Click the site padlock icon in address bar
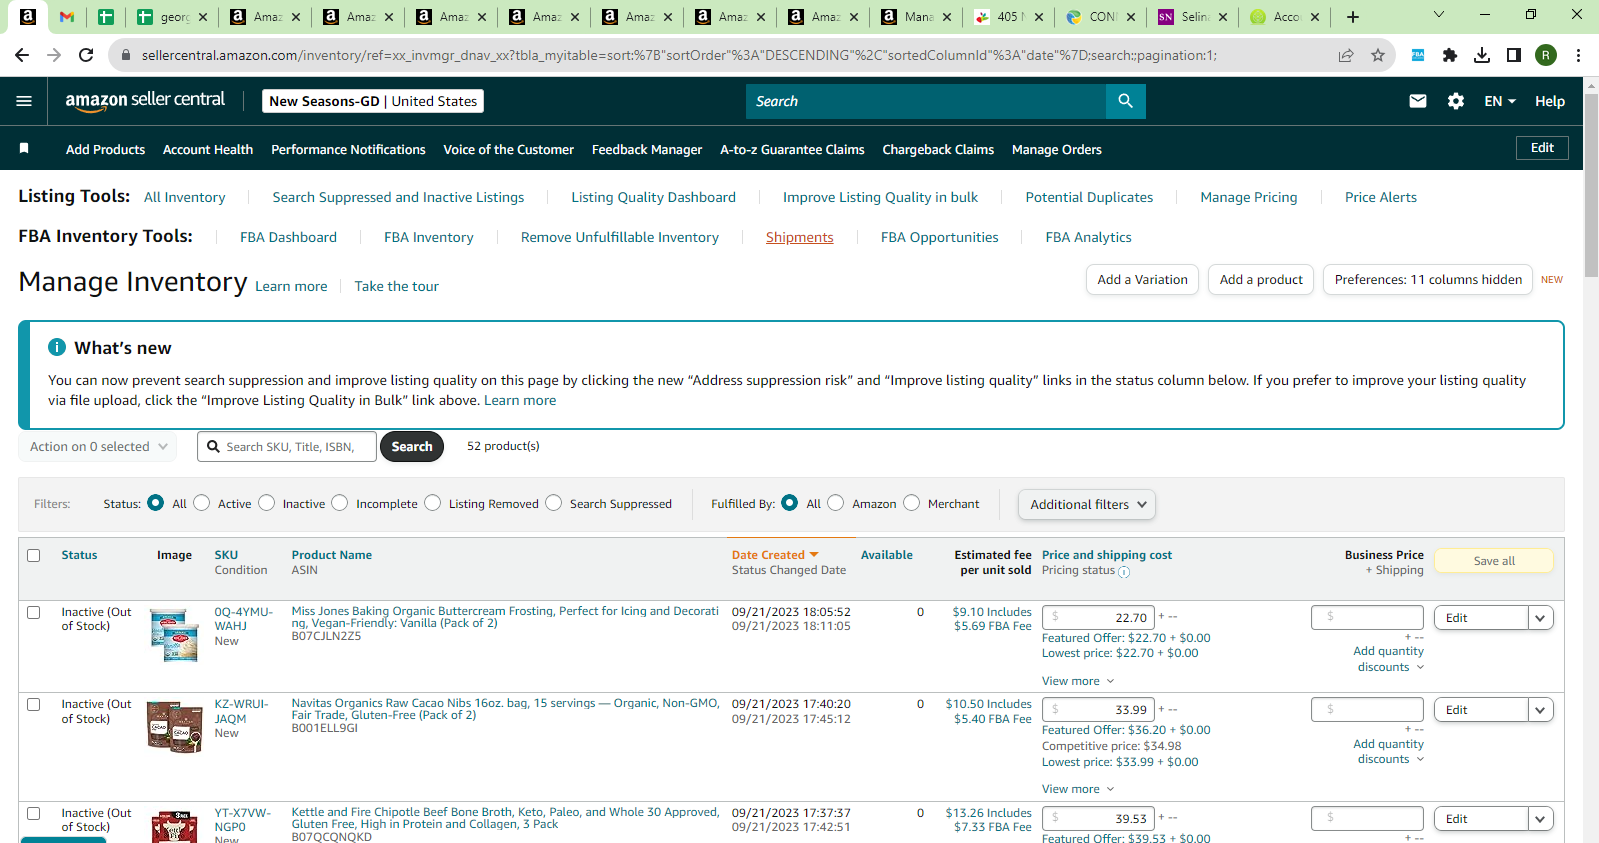1599x843 pixels. pyautogui.click(x=126, y=55)
